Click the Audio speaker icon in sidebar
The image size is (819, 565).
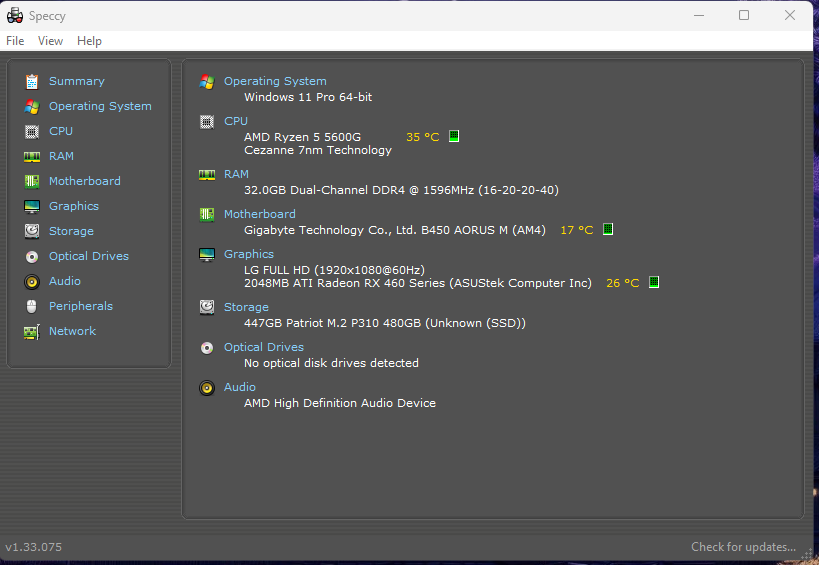pos(32,281)
